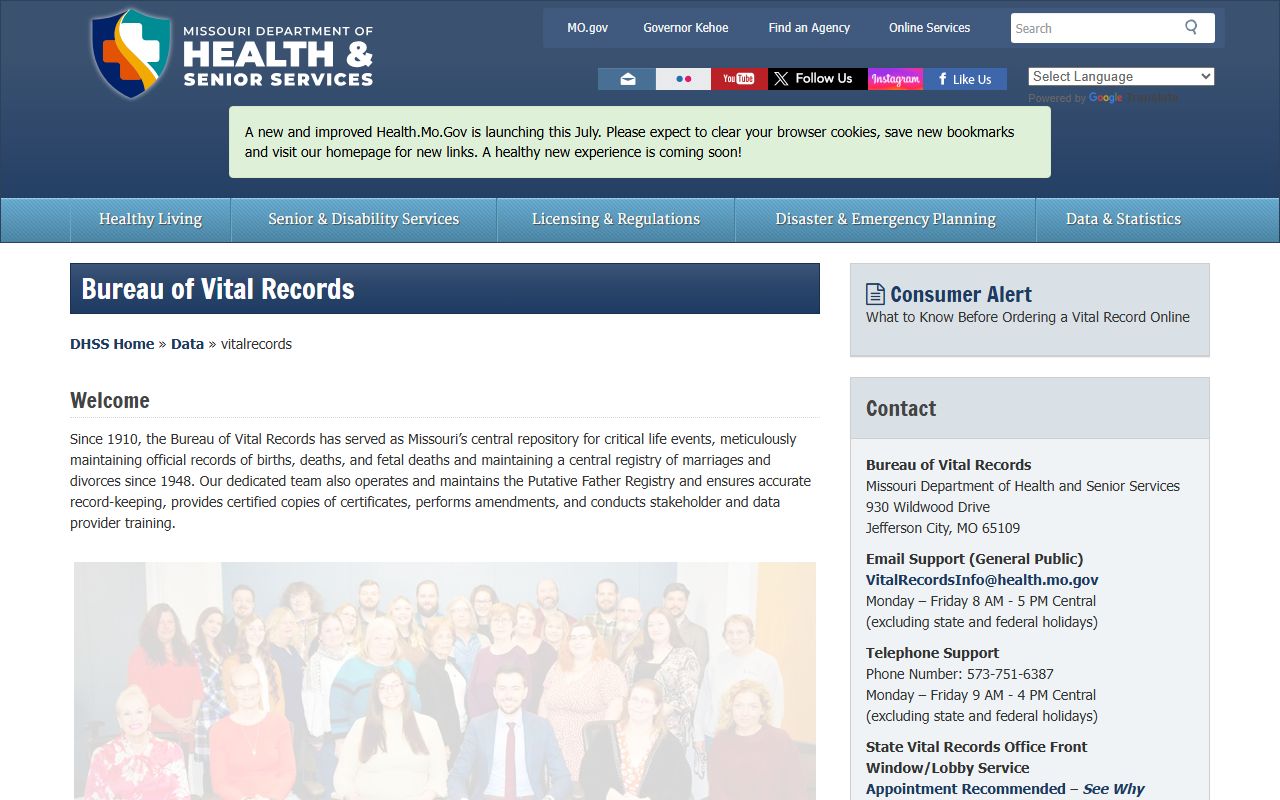
Task: Click the Data breadcrumb link
Action: 187,344
